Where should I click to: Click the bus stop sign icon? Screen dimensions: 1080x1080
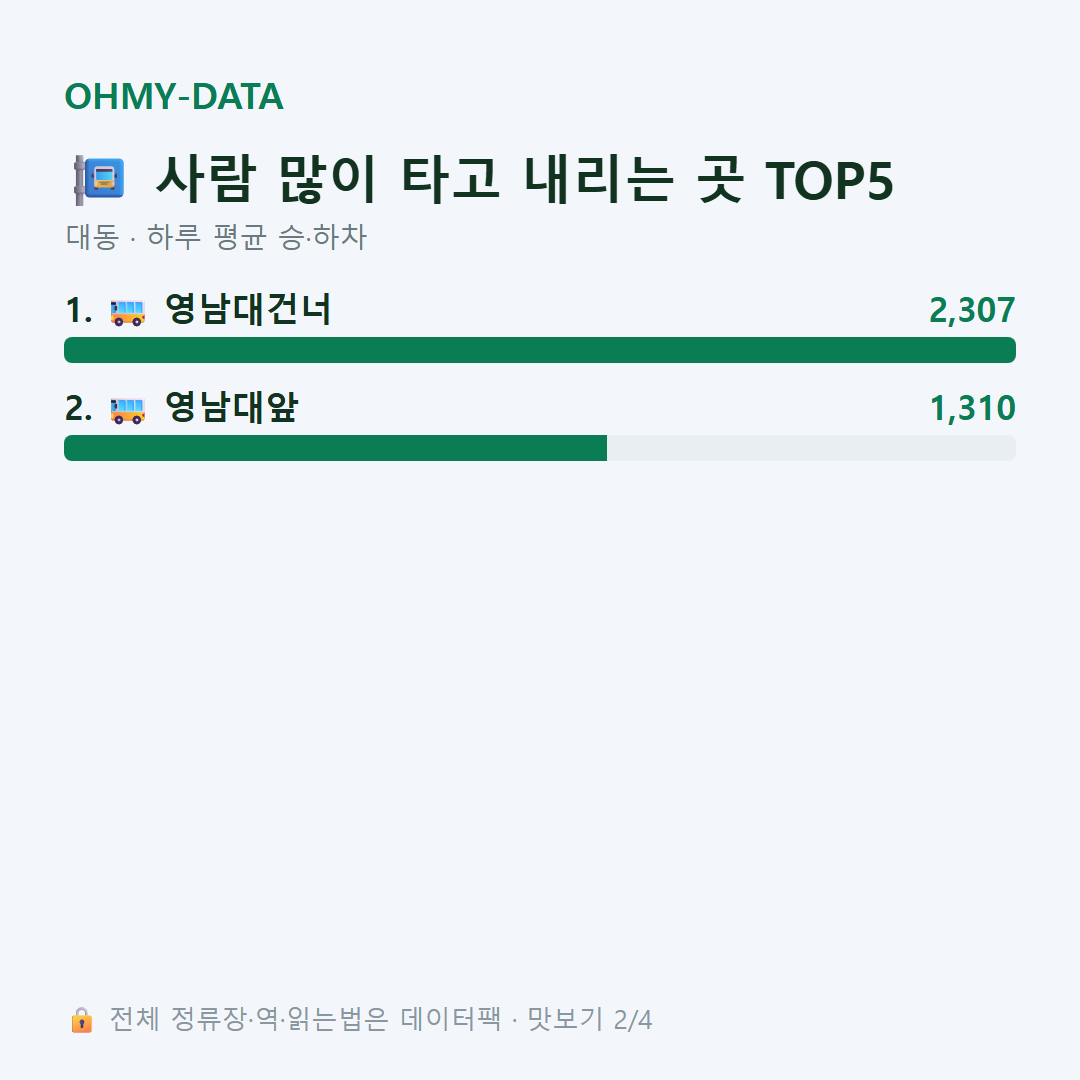coord(100,180)
